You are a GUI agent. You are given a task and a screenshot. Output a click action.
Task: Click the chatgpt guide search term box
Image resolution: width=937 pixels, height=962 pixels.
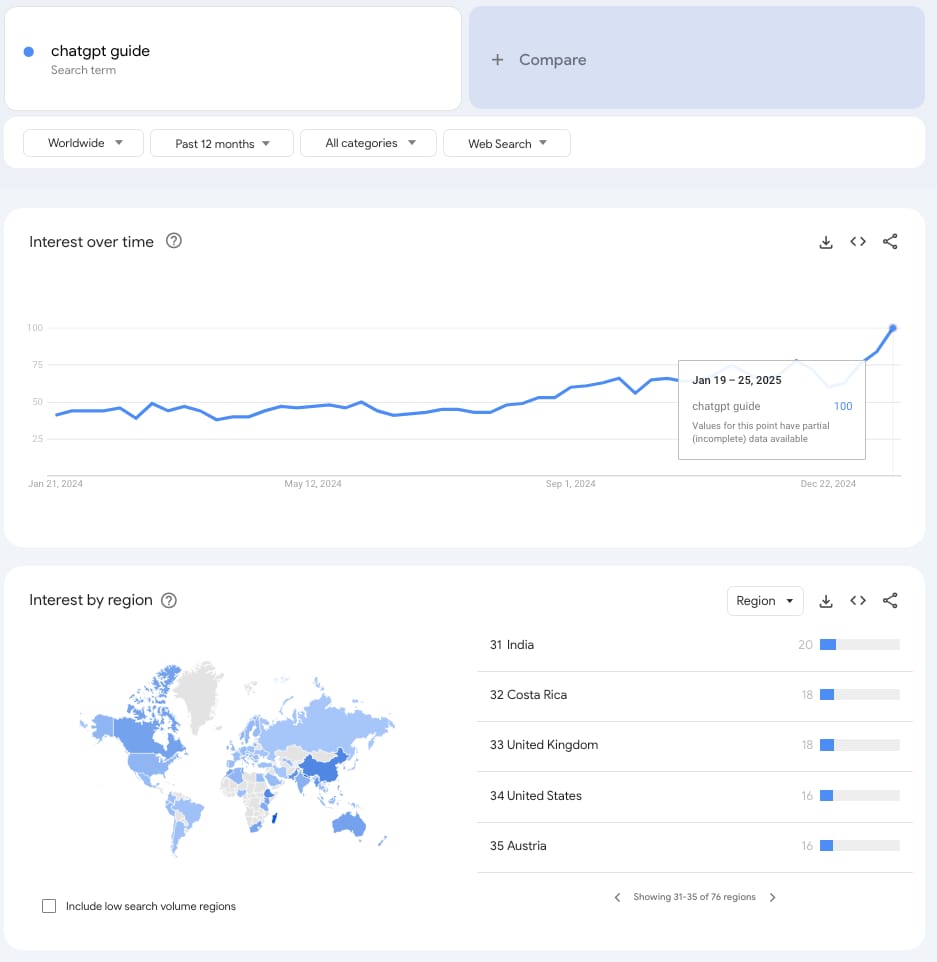pos(232,59)
